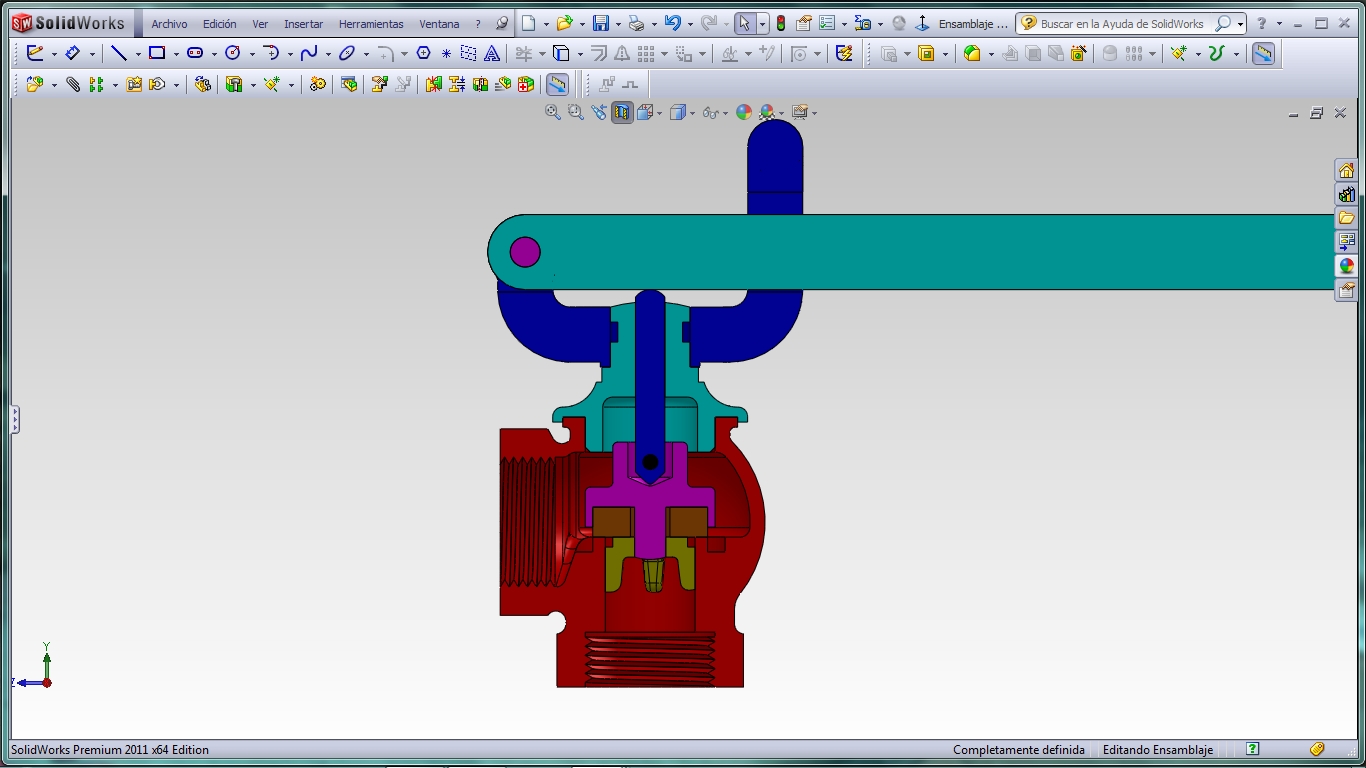Select the Line sketch tool

[x=119, y=53]
